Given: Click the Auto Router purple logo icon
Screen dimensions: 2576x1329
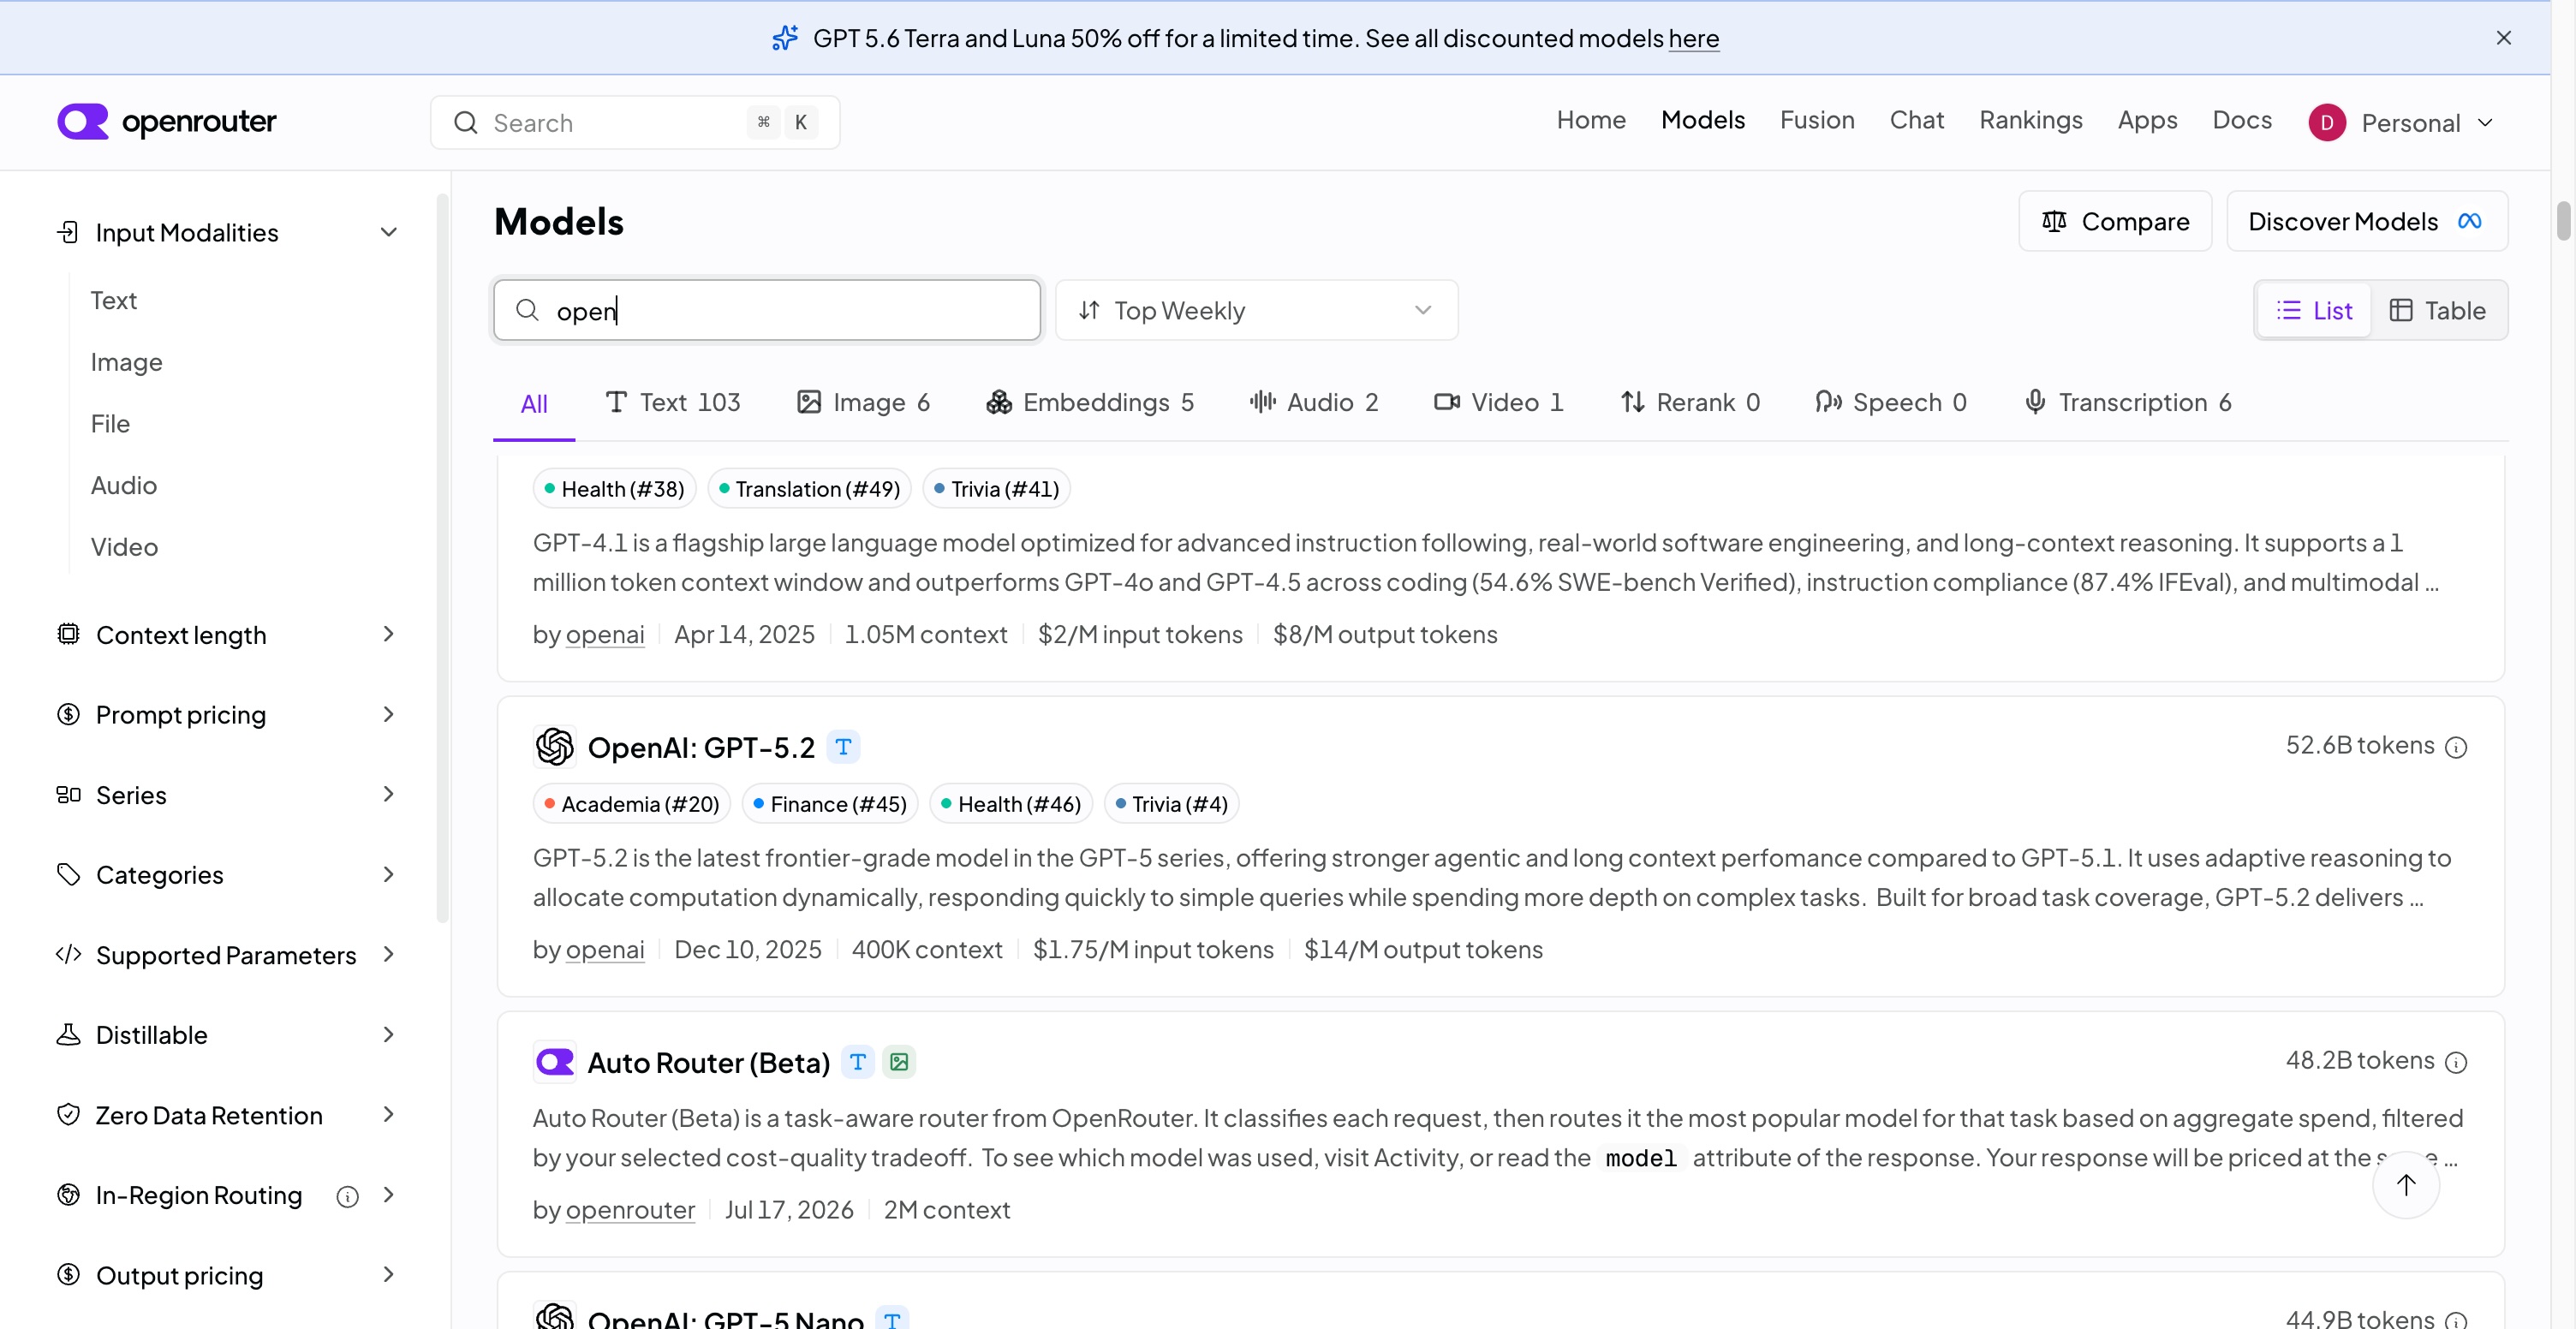Looking at the screenshot, I should pos(555,1061).
